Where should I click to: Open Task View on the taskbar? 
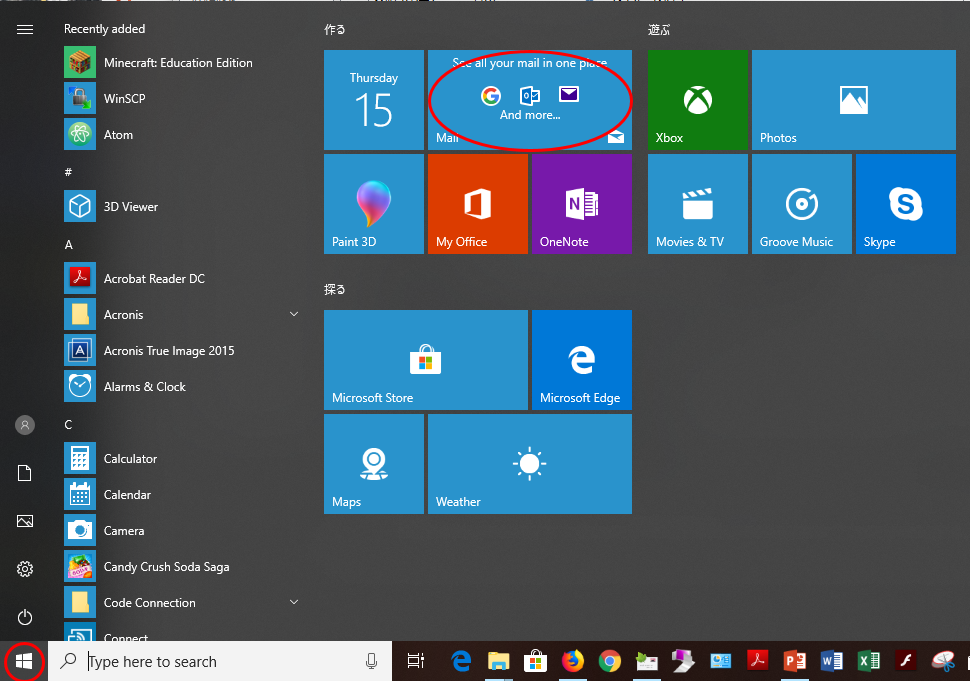tap(416, 661)
